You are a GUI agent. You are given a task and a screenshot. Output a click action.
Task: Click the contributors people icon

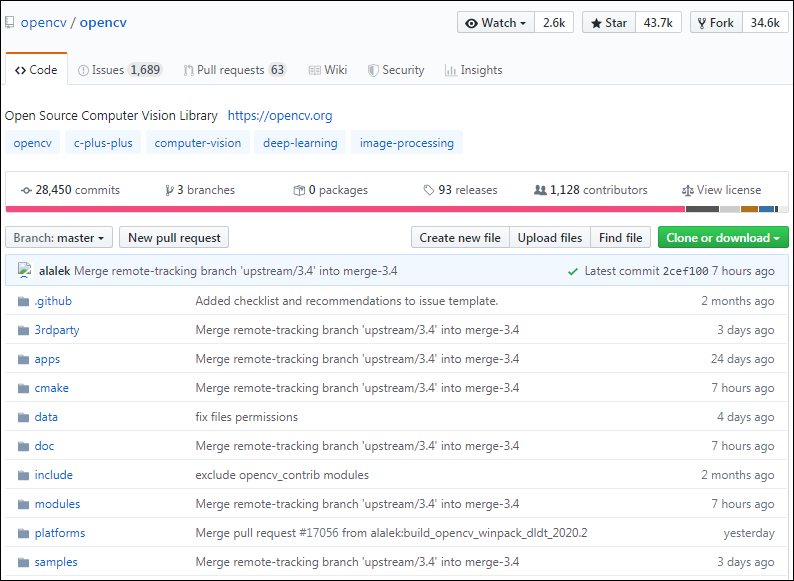[x=540, y=190]
